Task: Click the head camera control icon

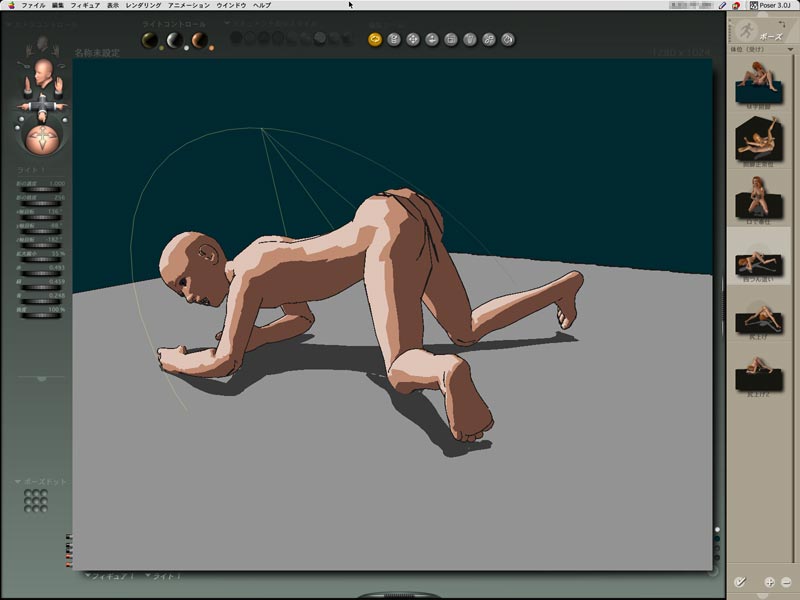Action: pyautogui.click(x=42, y=73)
